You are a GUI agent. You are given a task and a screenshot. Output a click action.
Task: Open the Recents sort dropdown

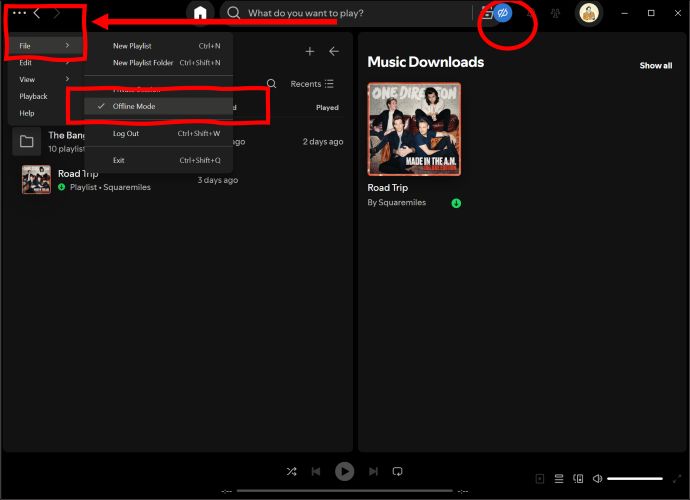(312, 84)
